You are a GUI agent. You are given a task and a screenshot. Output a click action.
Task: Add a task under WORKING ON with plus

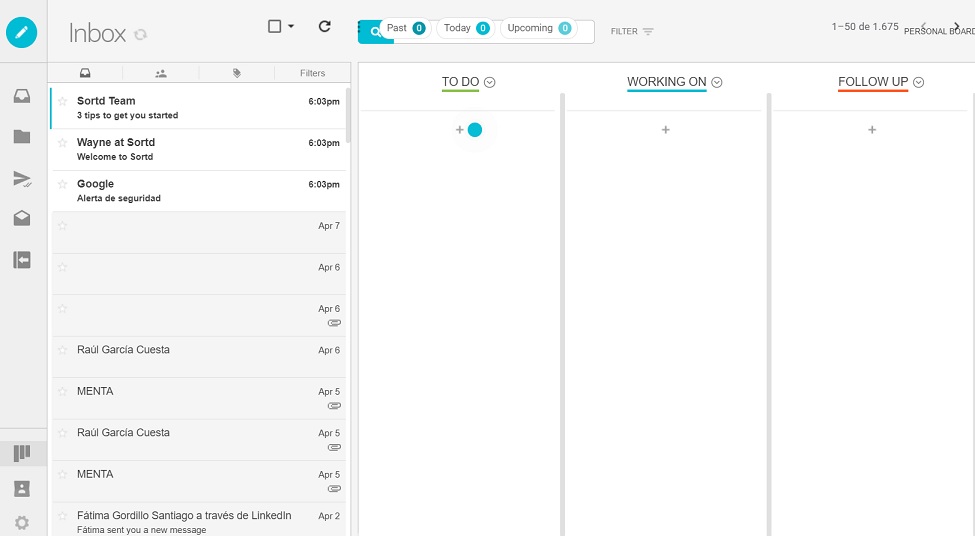tap(665, 130)
